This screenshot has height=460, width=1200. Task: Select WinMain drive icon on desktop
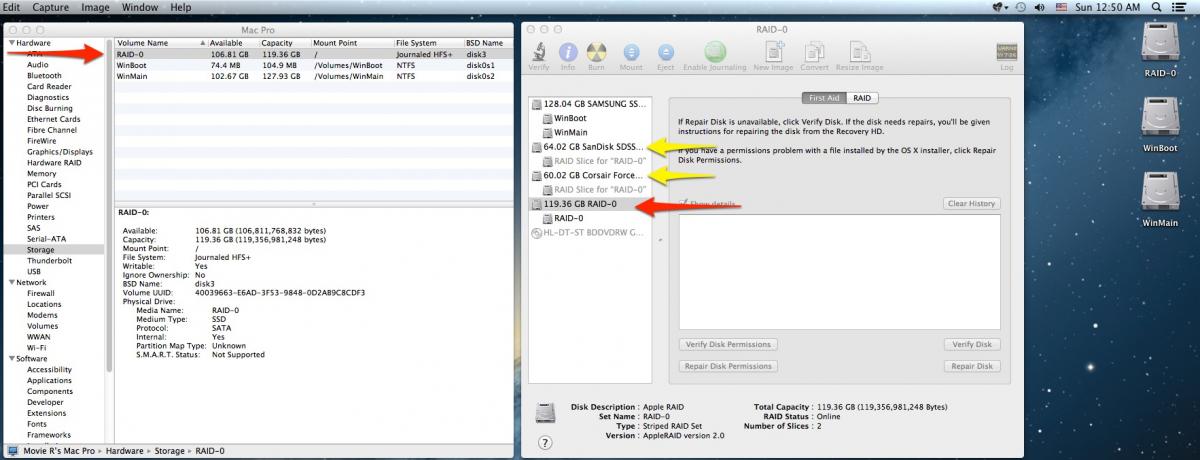pos(1159,195)
